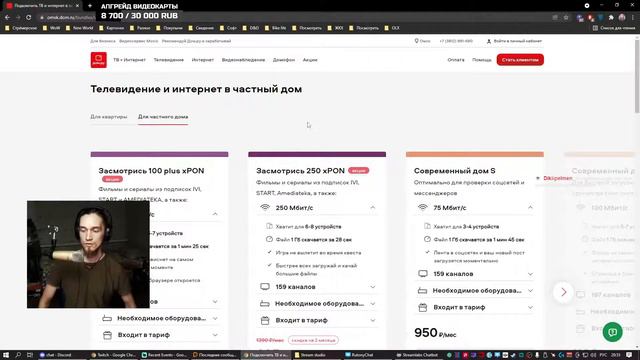The width and height of the screenshot is (640, 360).
Task: Click Входит в тариф icon in Засмотрись 250 card
Action: pyautogui.click(x=265, y=320)
